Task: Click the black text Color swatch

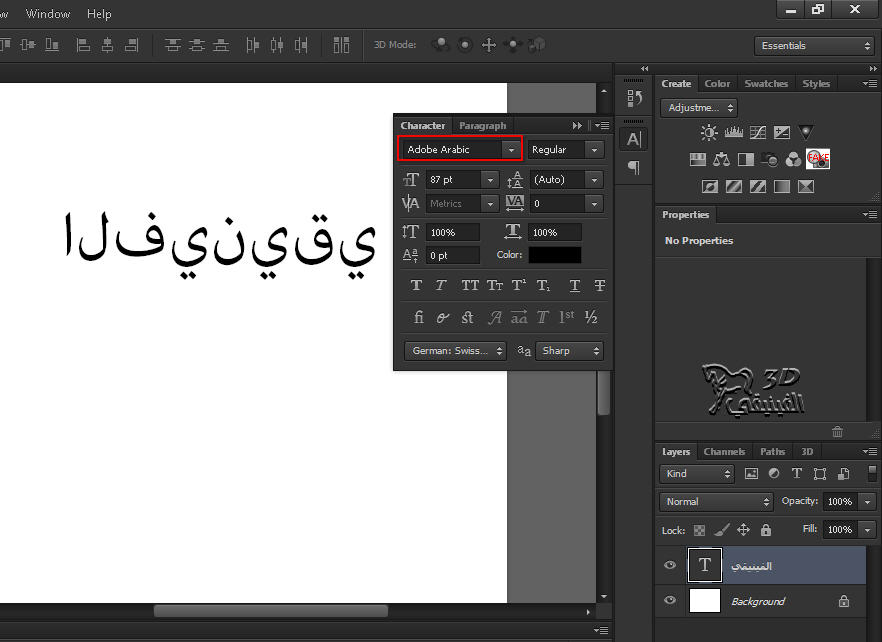Action: click(x=554, y=255)
